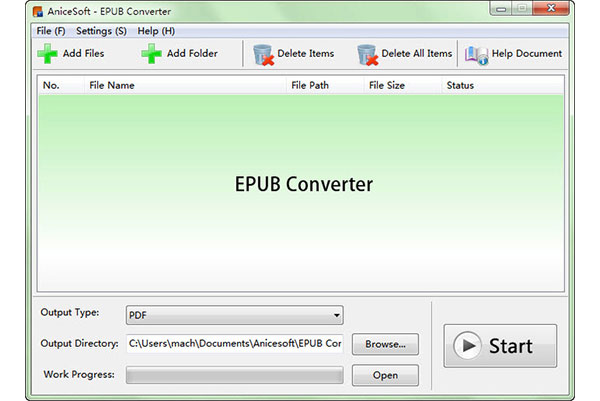Click the Work Progress: label
The image size is (600, 401).
(x=79, y=374)
